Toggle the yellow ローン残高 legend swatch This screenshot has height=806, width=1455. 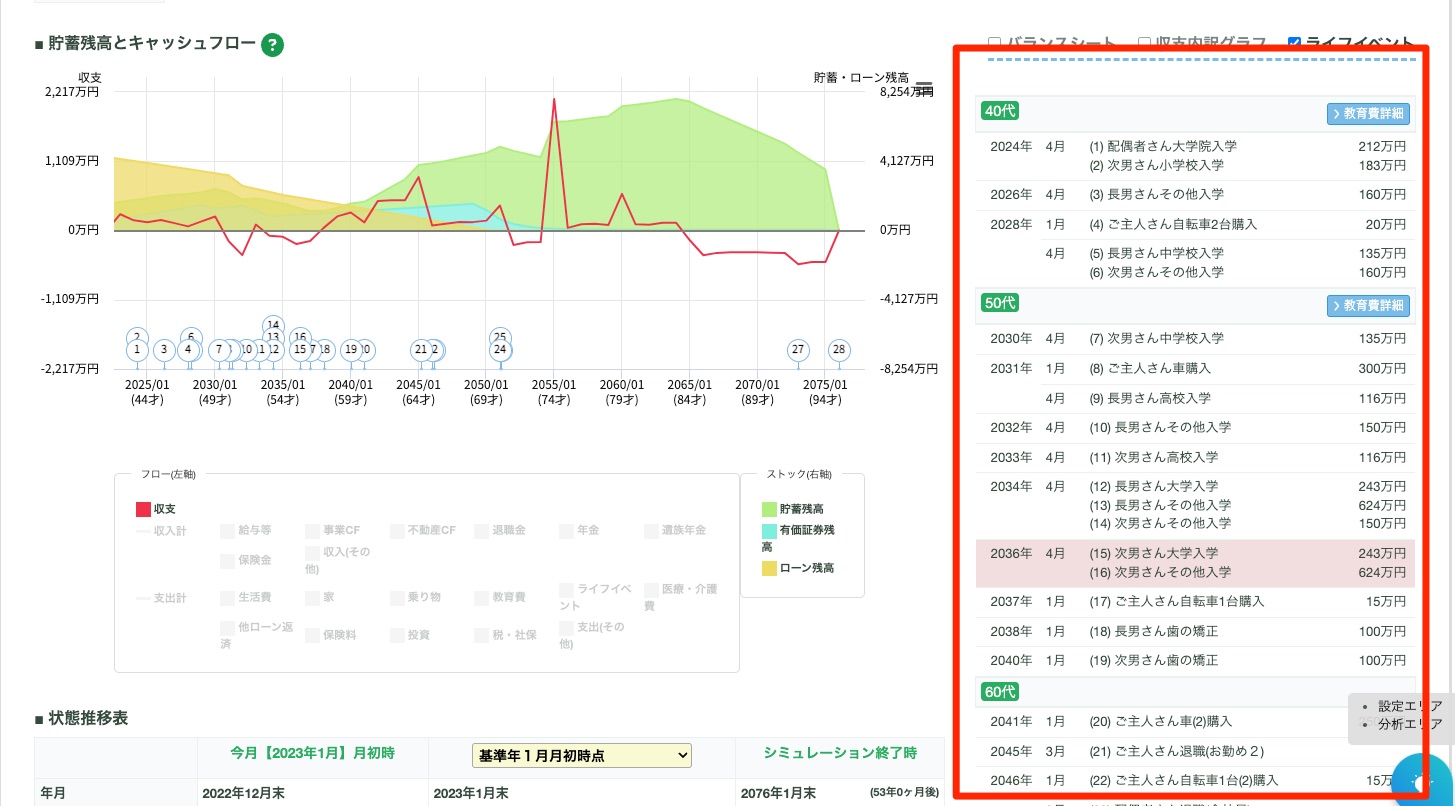(x=769, y=568)
